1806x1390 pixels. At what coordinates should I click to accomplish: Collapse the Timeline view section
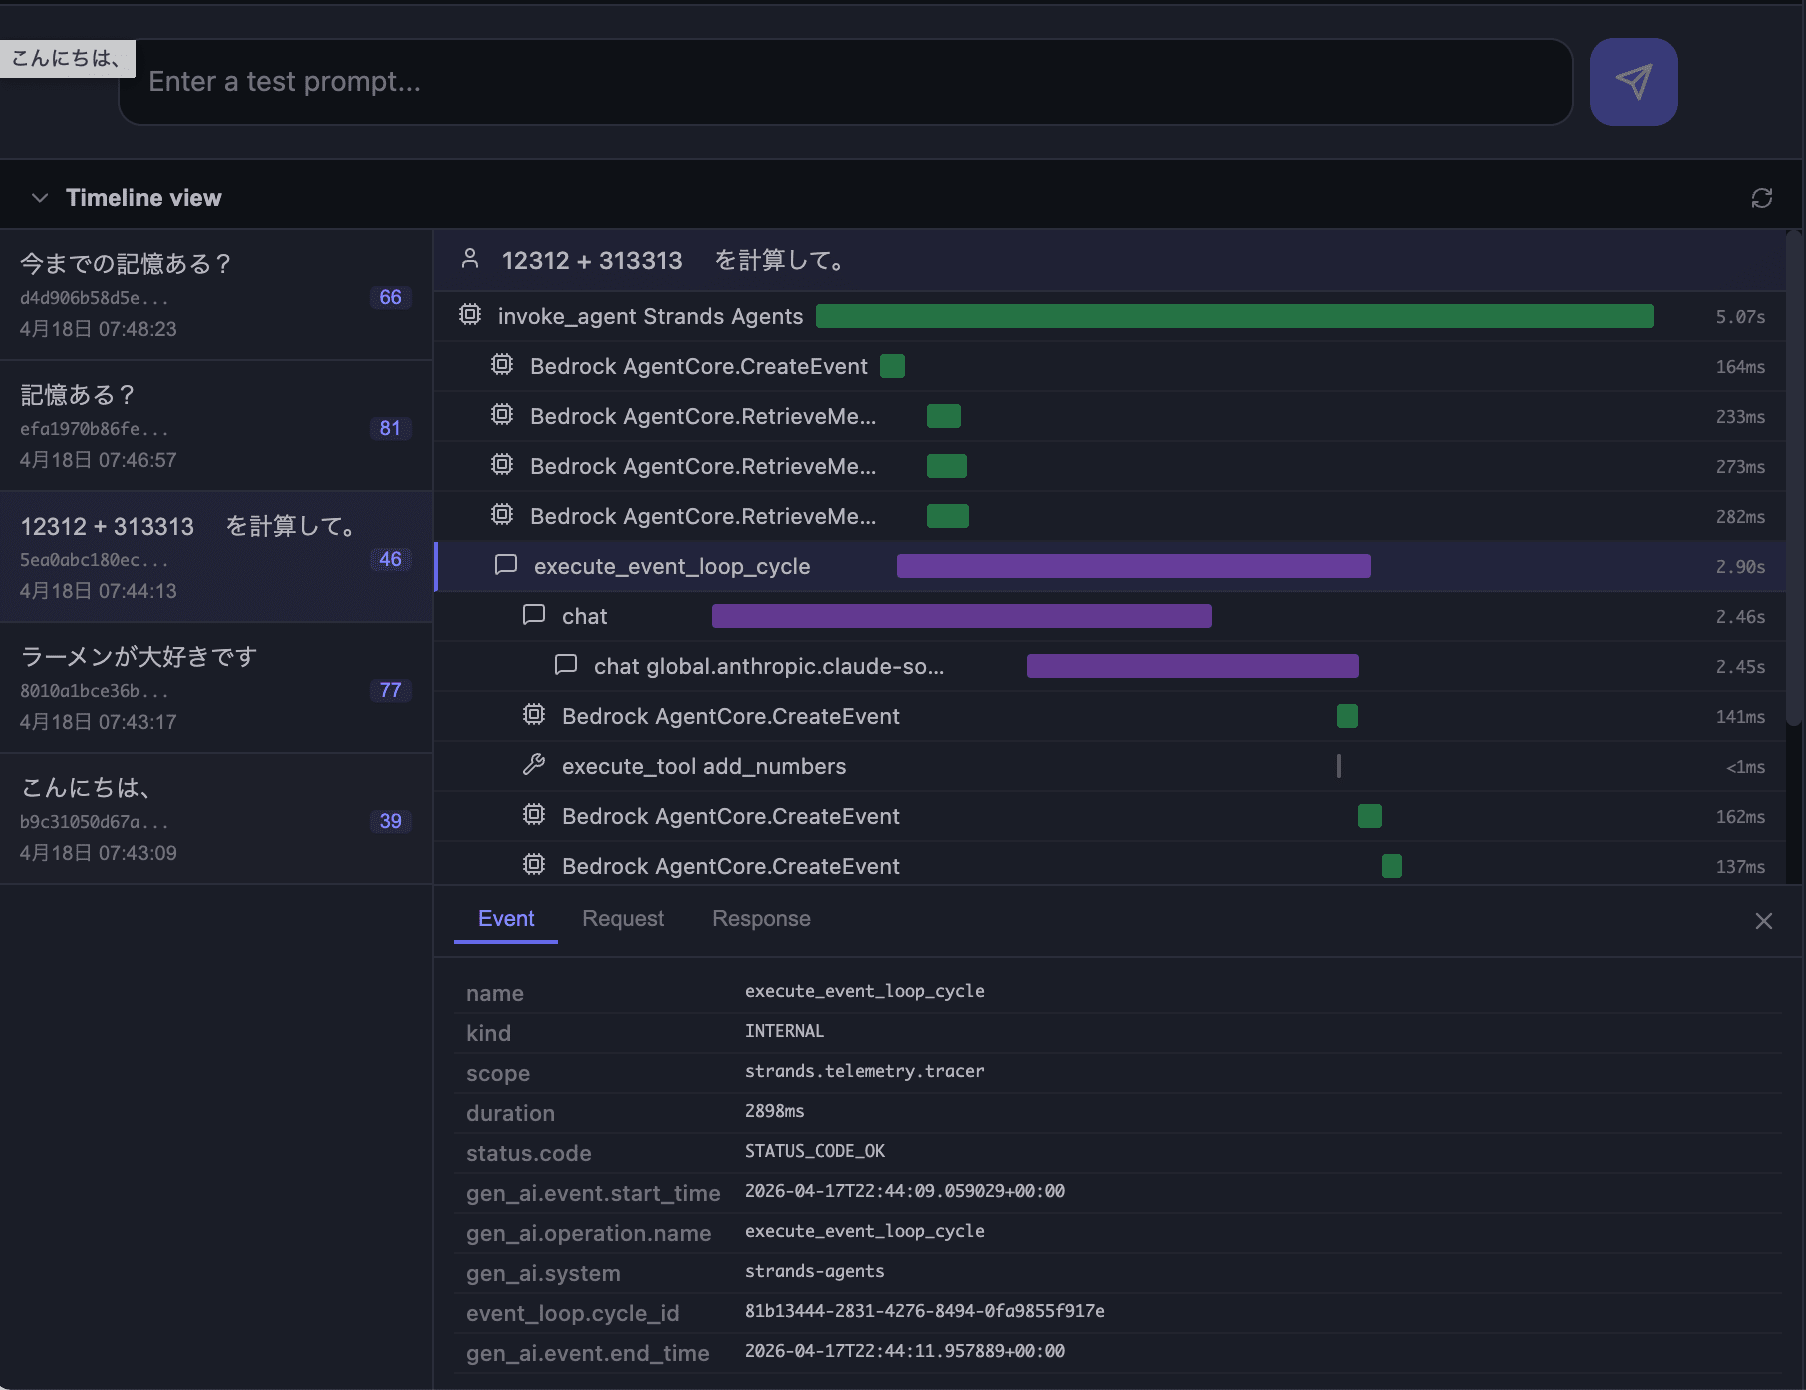40,198
